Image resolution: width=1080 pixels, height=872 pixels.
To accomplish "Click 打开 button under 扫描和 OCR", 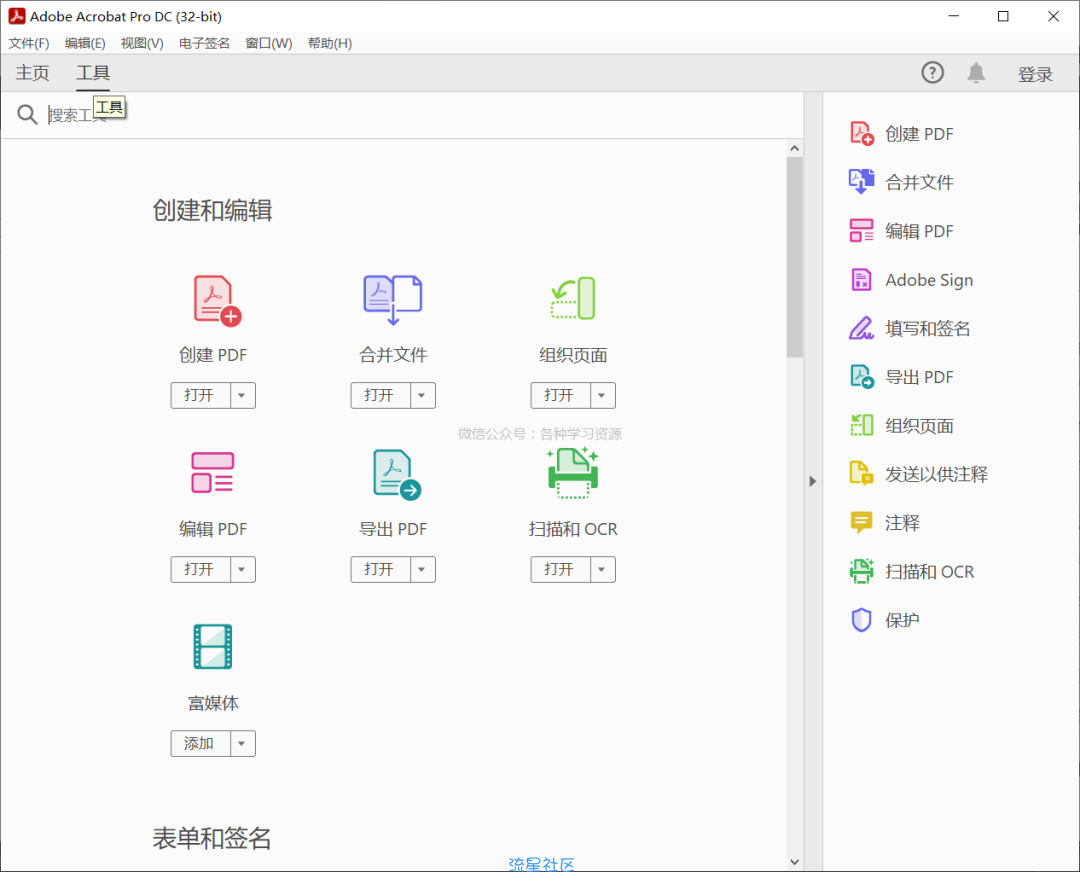I will pyautogui.click(x=560, y=570).
